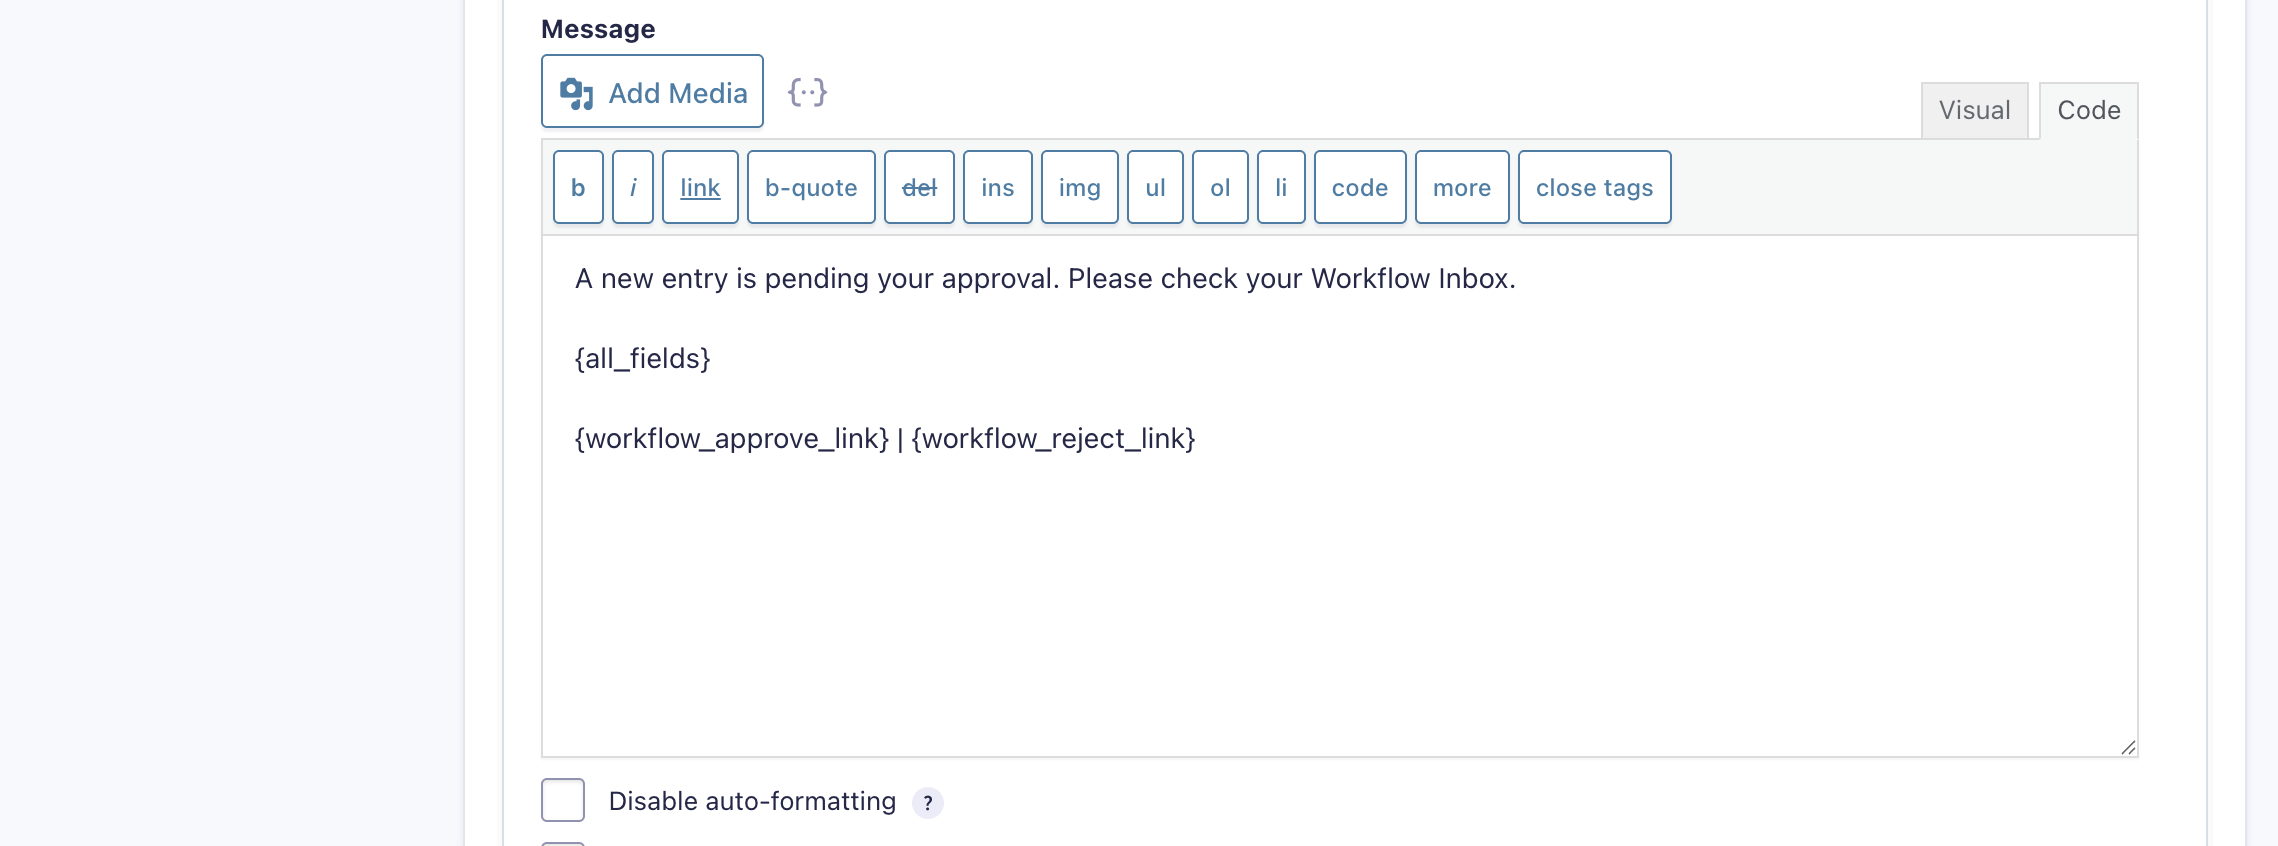Insert an image with img button
Screen dimensions: 2278x846
(x=1079, y=187)
